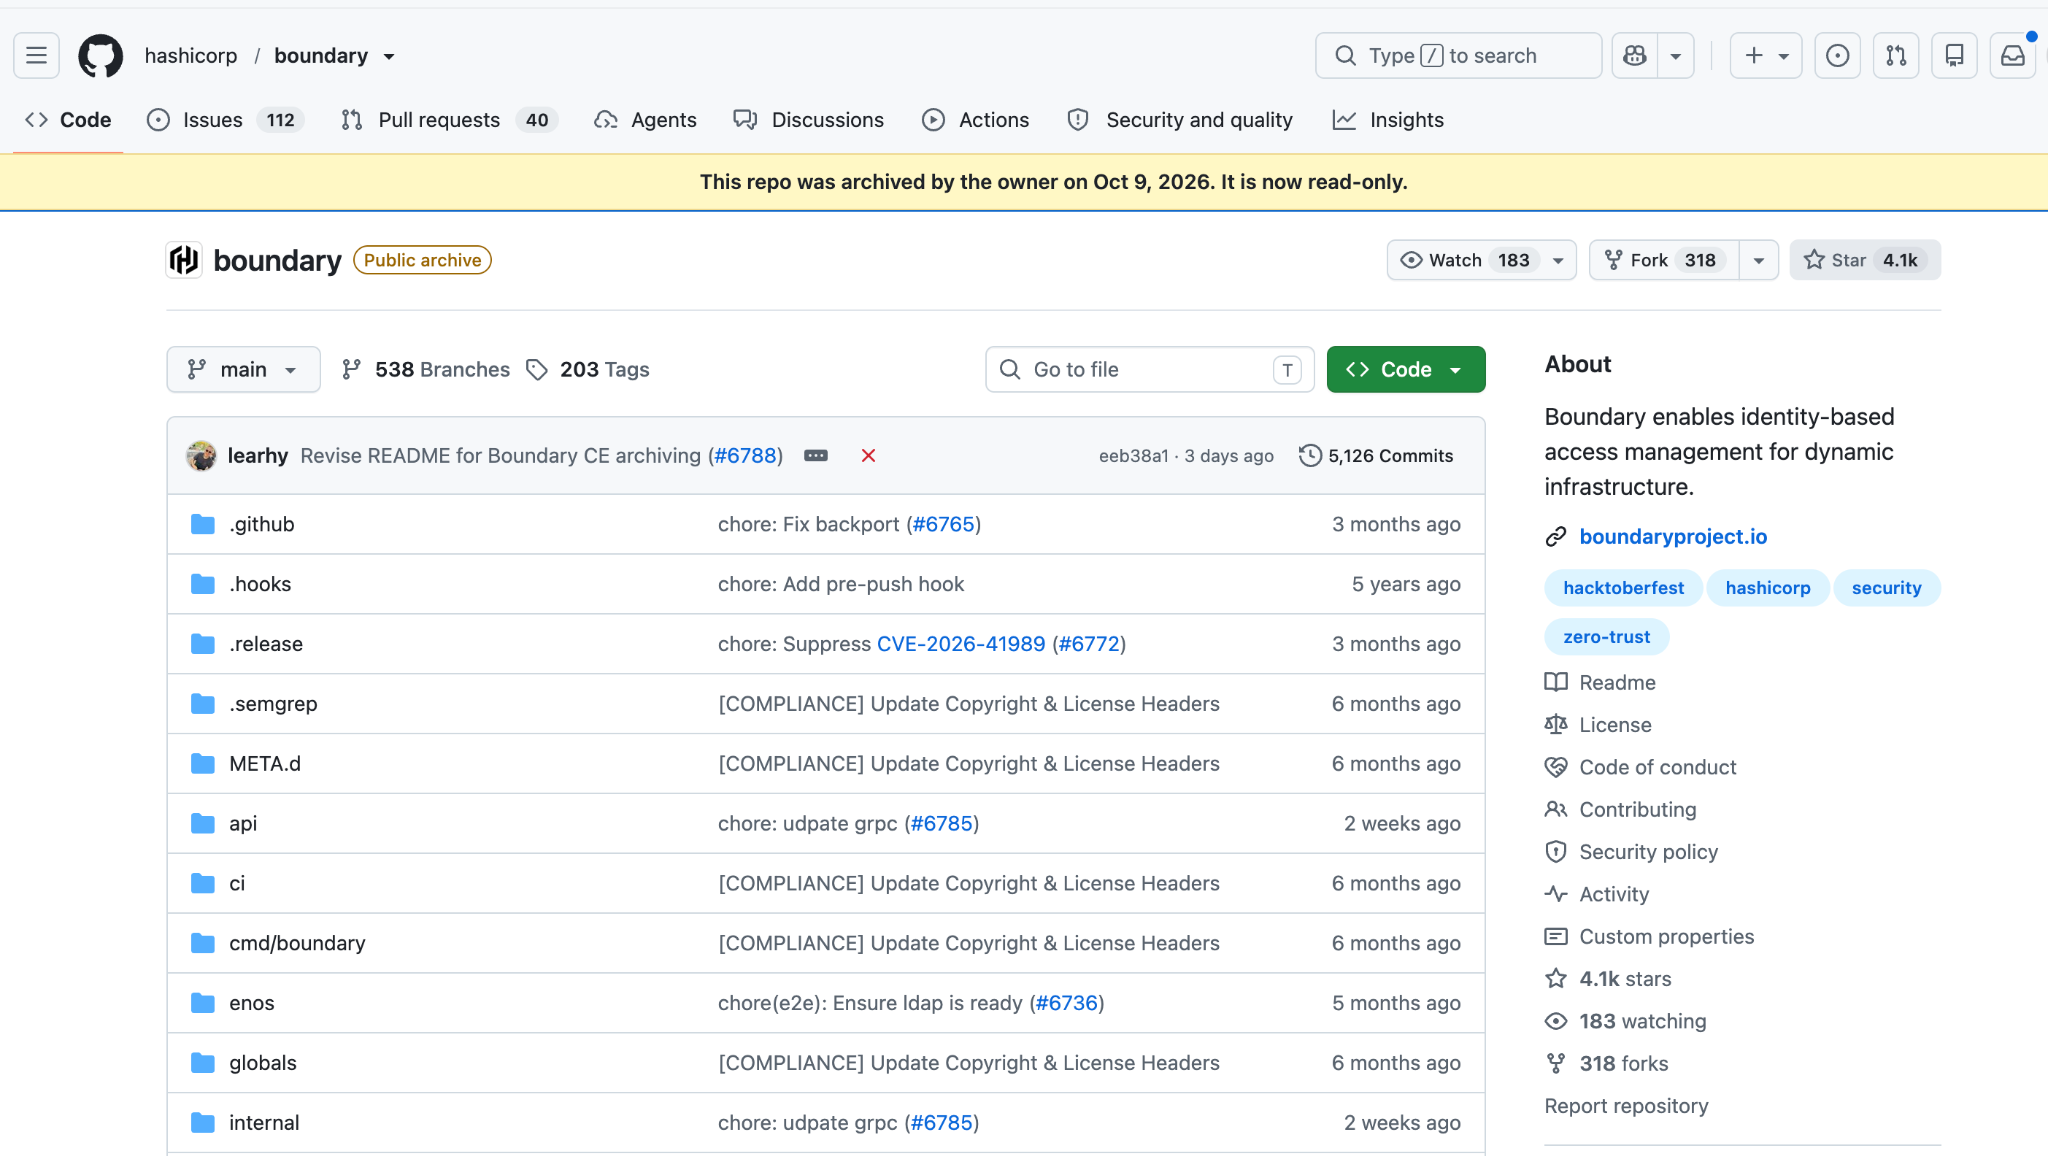
Task: Open pull requests icon in header
Action: tap(1896, 55)
